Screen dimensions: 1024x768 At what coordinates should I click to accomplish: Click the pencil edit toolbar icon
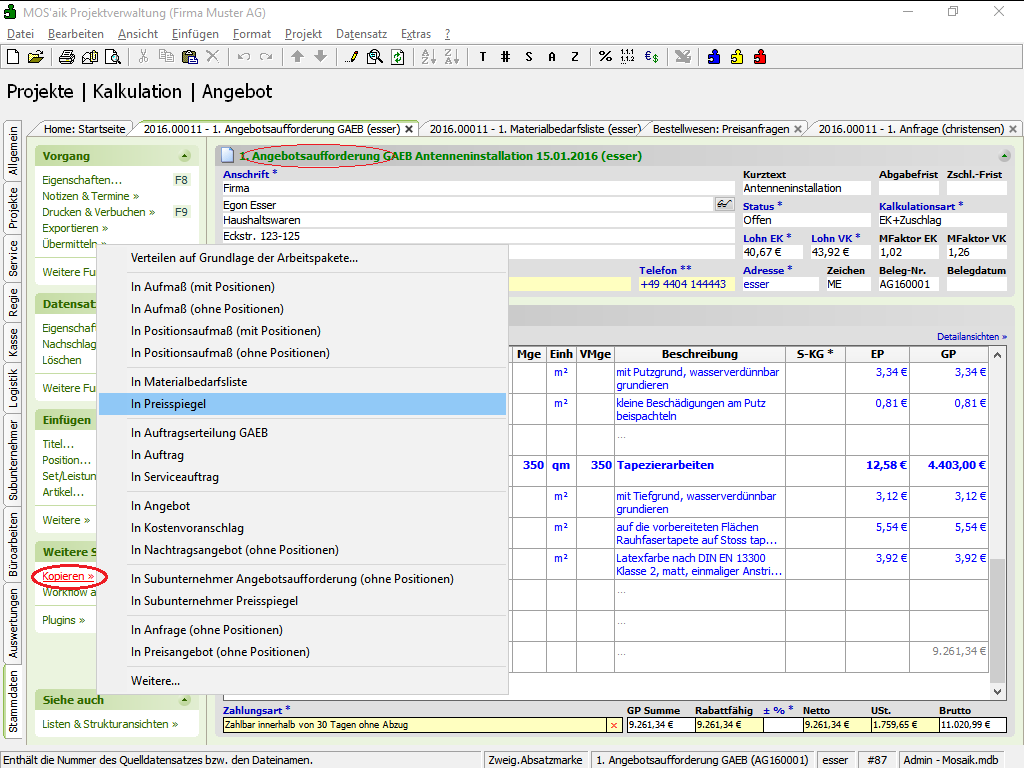(x=352, y=57)
